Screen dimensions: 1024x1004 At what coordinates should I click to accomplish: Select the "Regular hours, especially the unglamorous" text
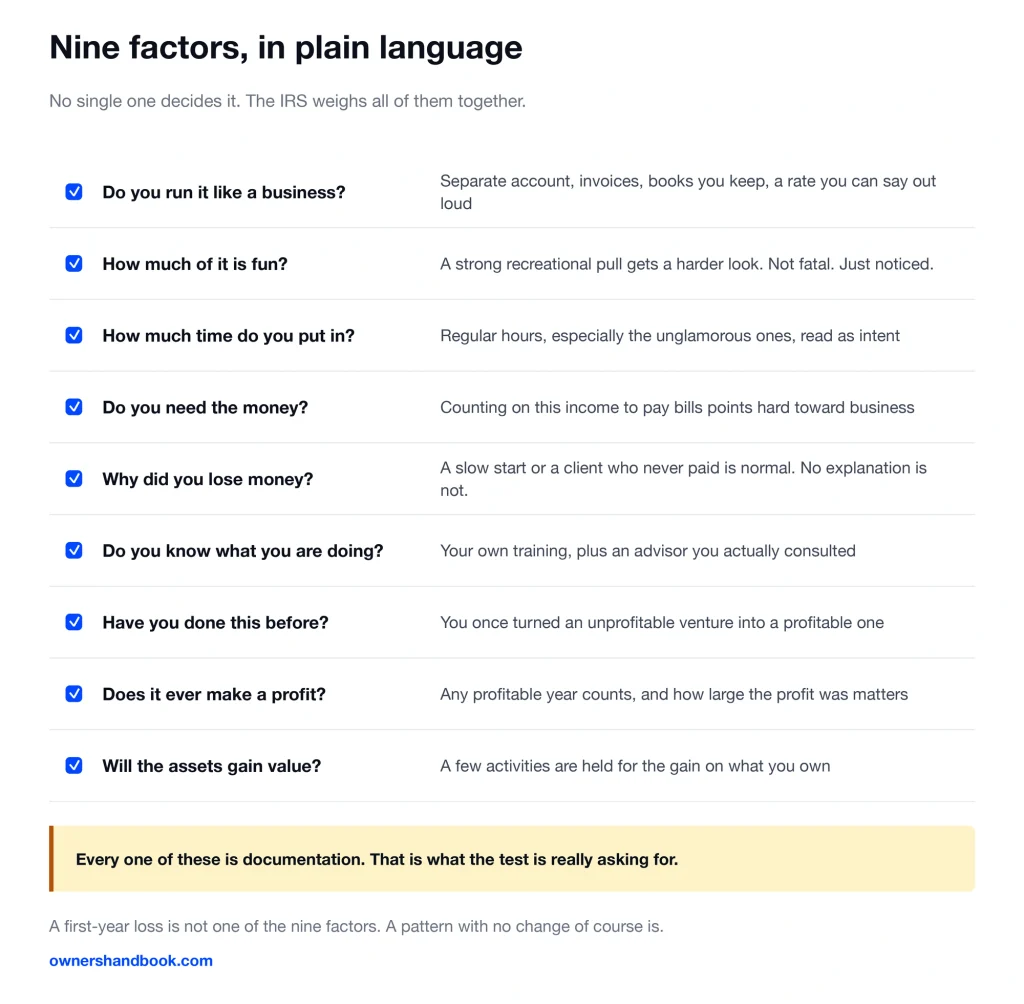click(670, 336)
